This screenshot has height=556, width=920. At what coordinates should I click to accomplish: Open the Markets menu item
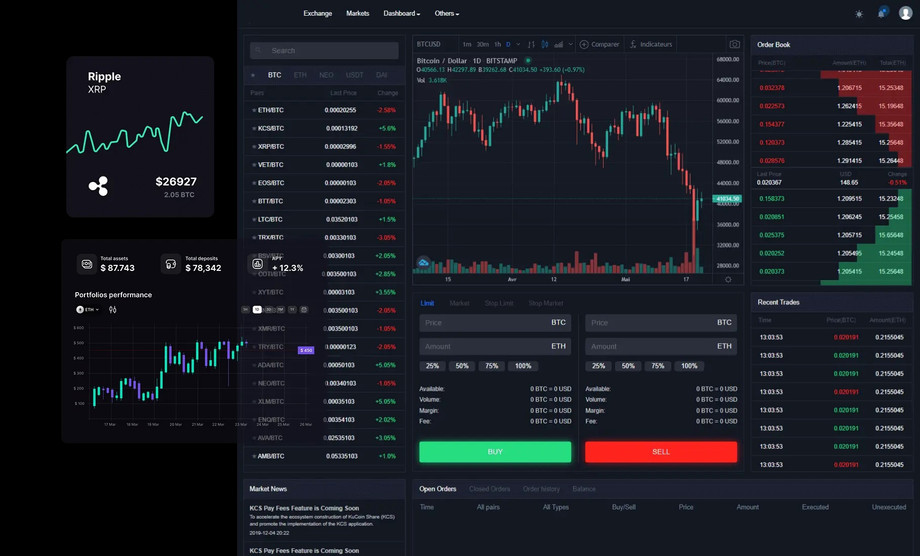(x=357, y=14)
